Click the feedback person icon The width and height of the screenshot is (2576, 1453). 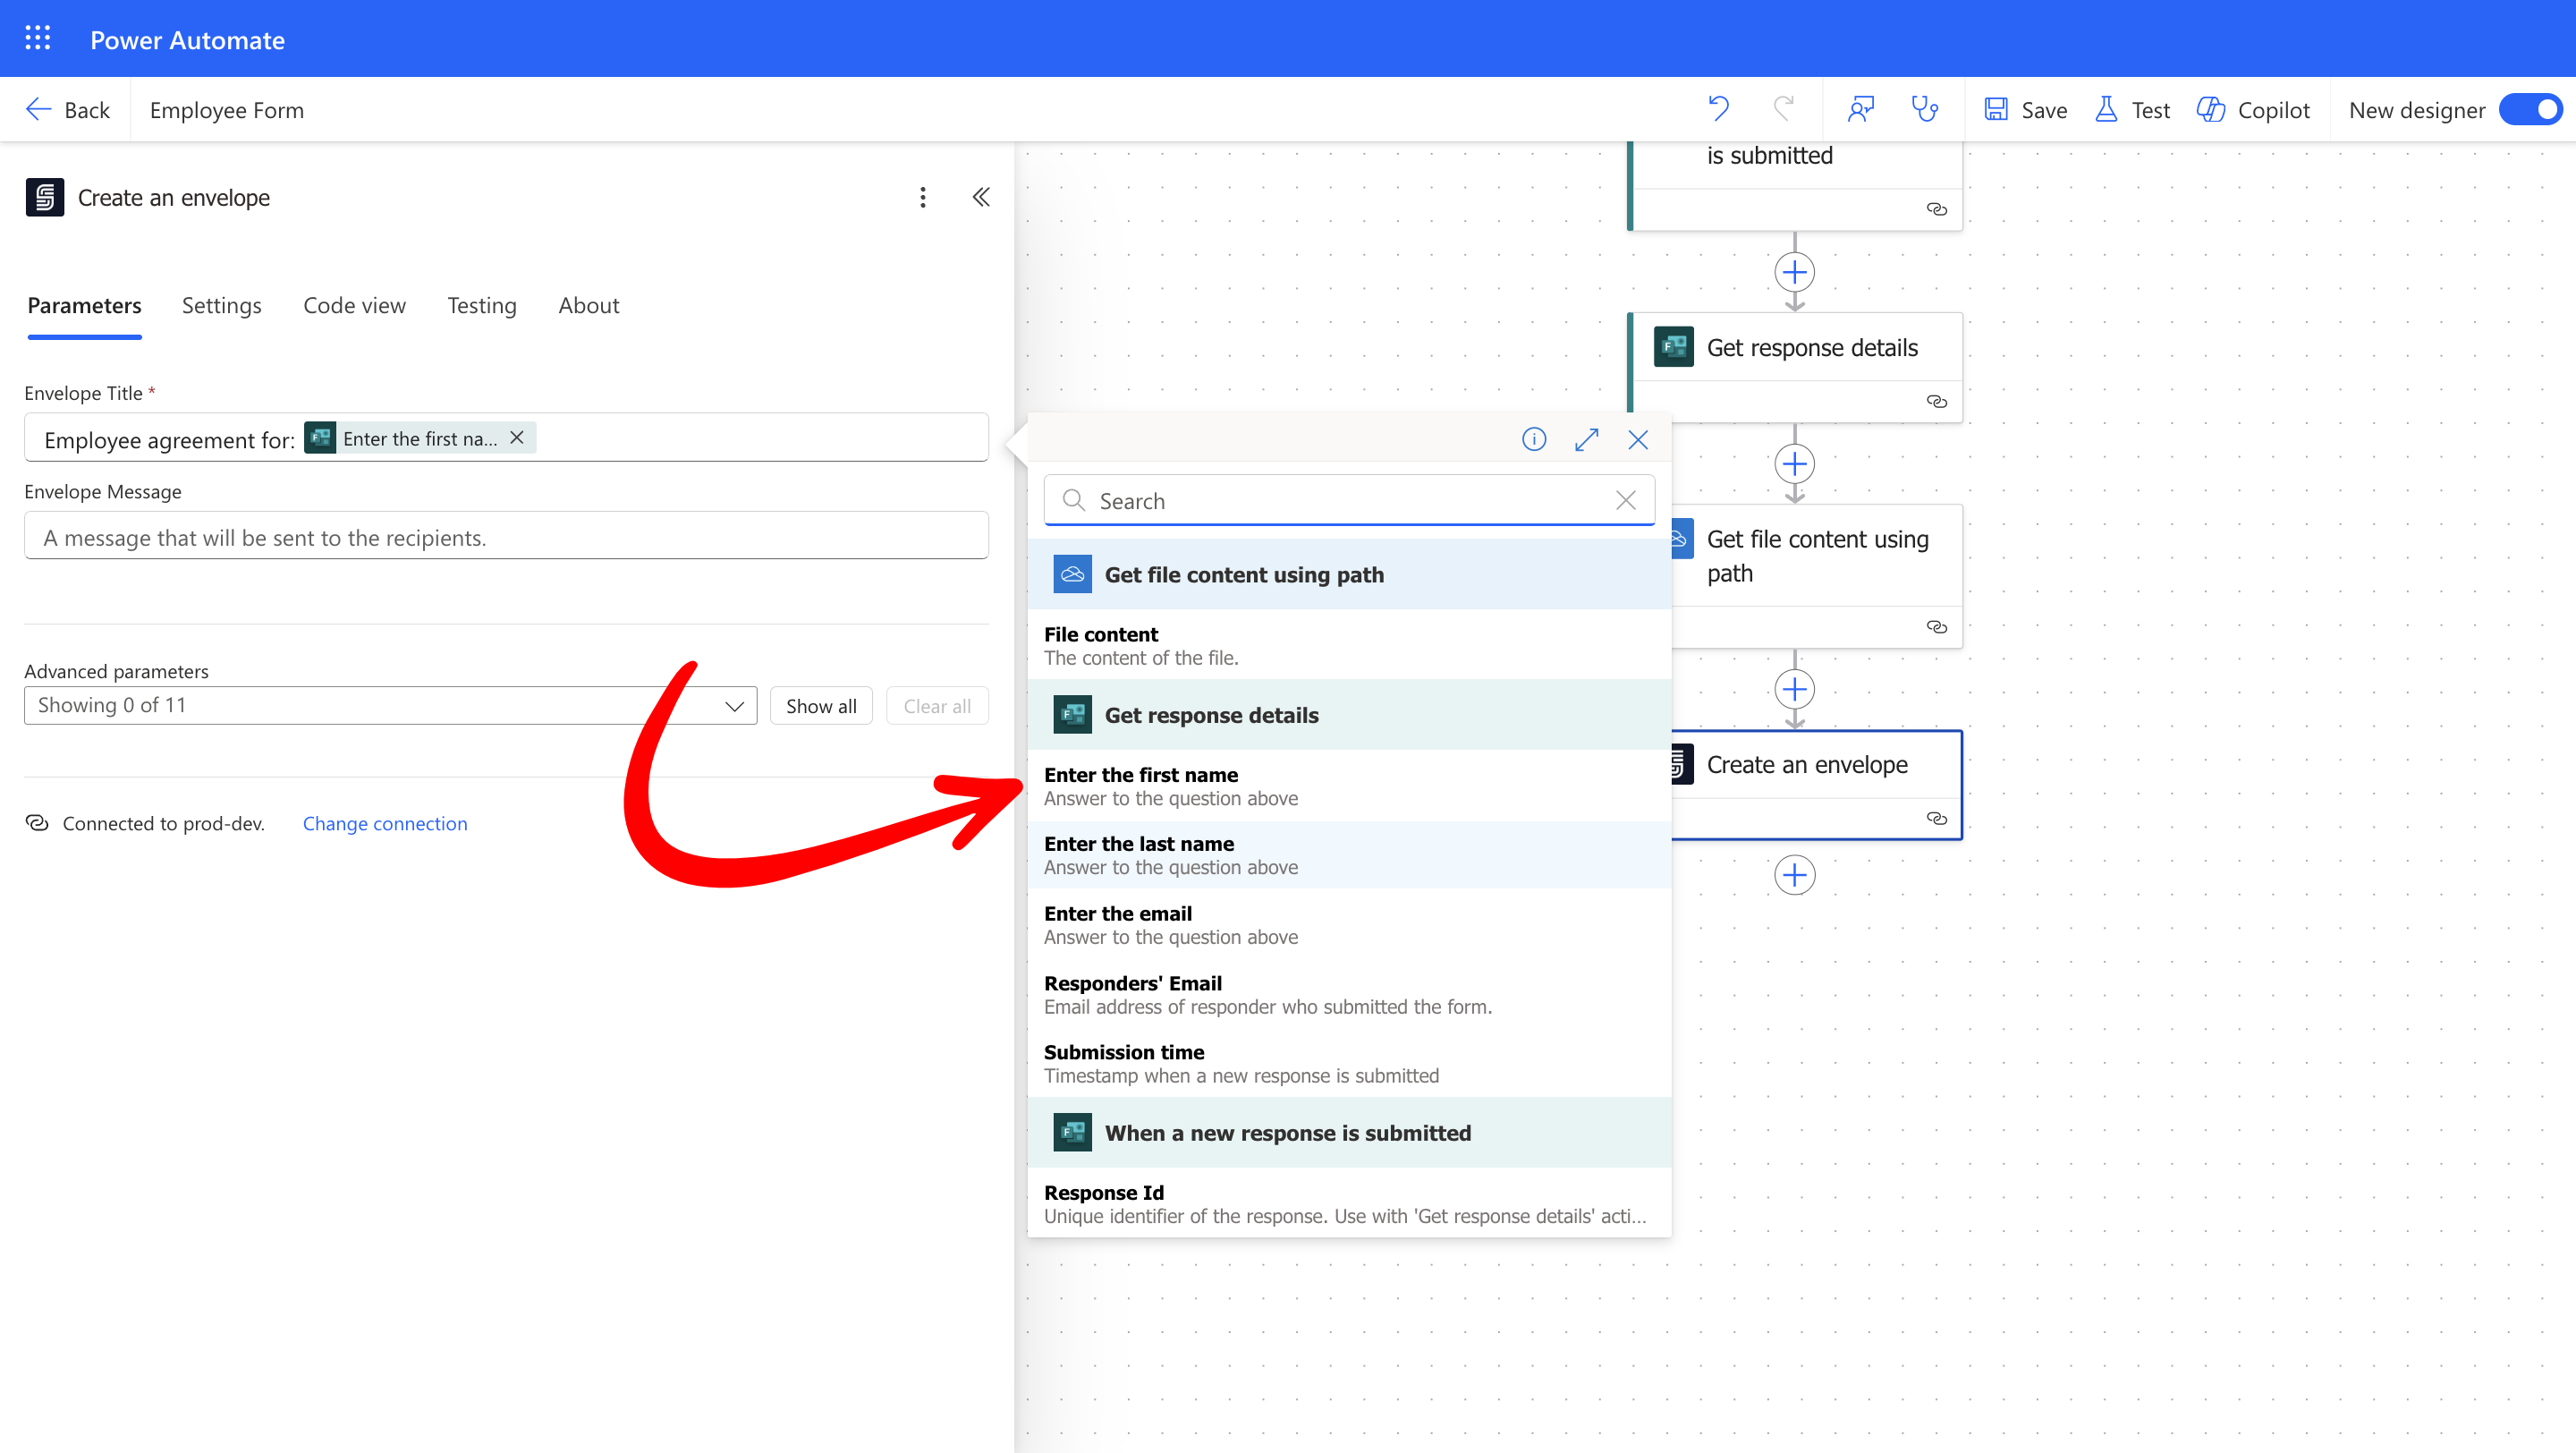tap(1860, 109)
